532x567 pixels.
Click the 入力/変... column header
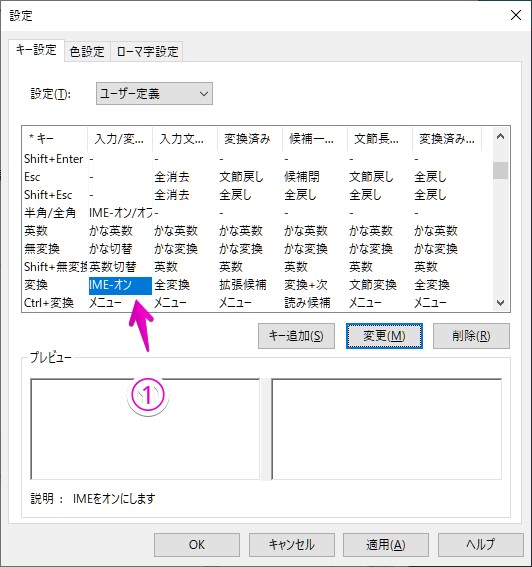tap(120, 138)
